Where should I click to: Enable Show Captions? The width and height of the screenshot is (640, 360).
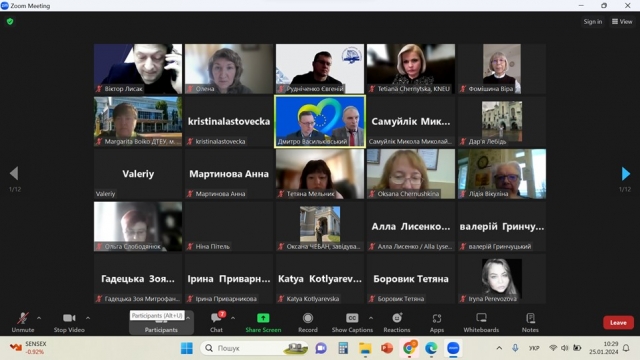352,322
